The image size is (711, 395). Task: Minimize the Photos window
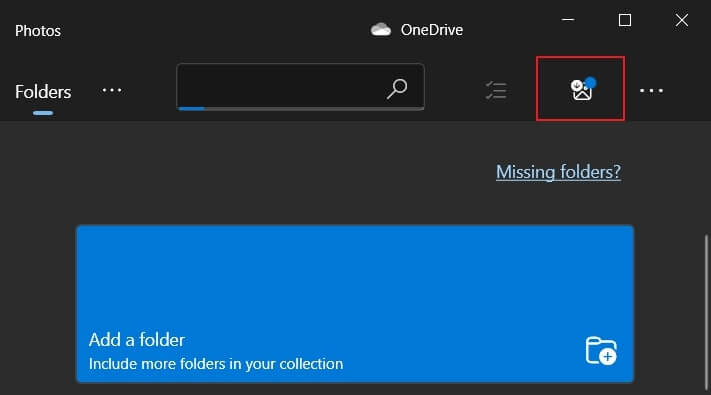[568, 20]
